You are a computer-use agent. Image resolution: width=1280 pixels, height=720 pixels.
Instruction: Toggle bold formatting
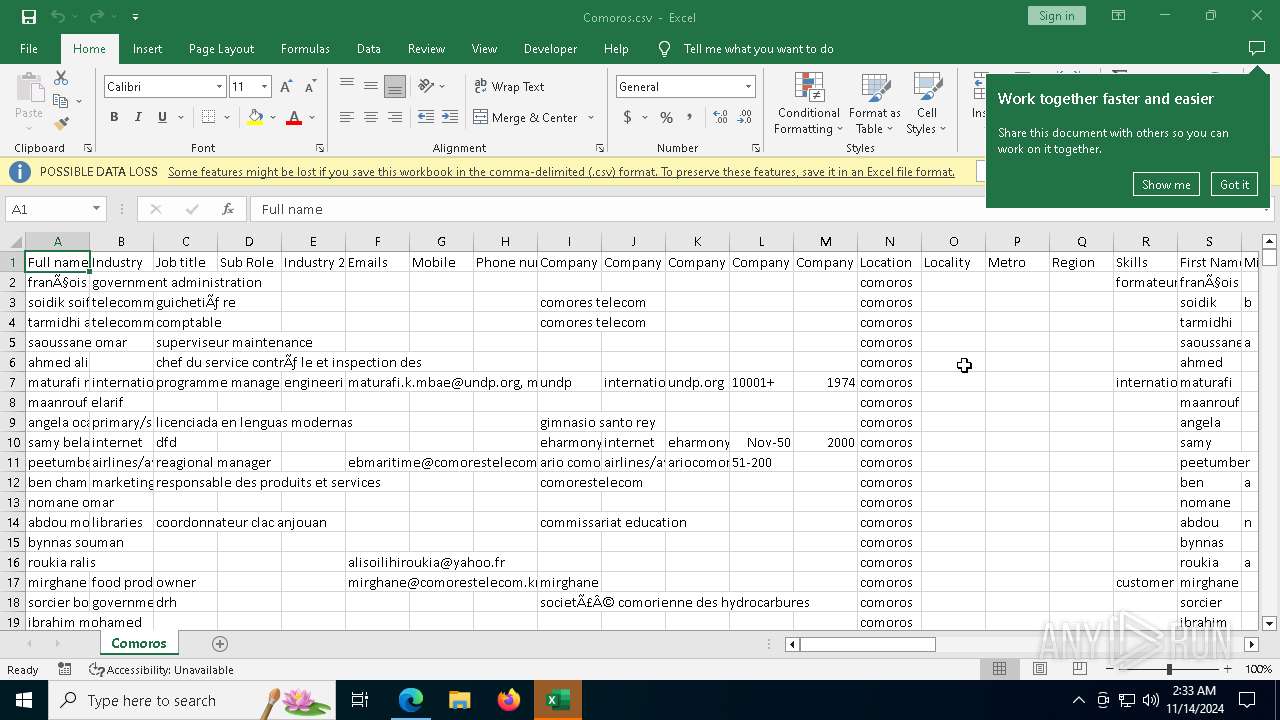[114, 117]
